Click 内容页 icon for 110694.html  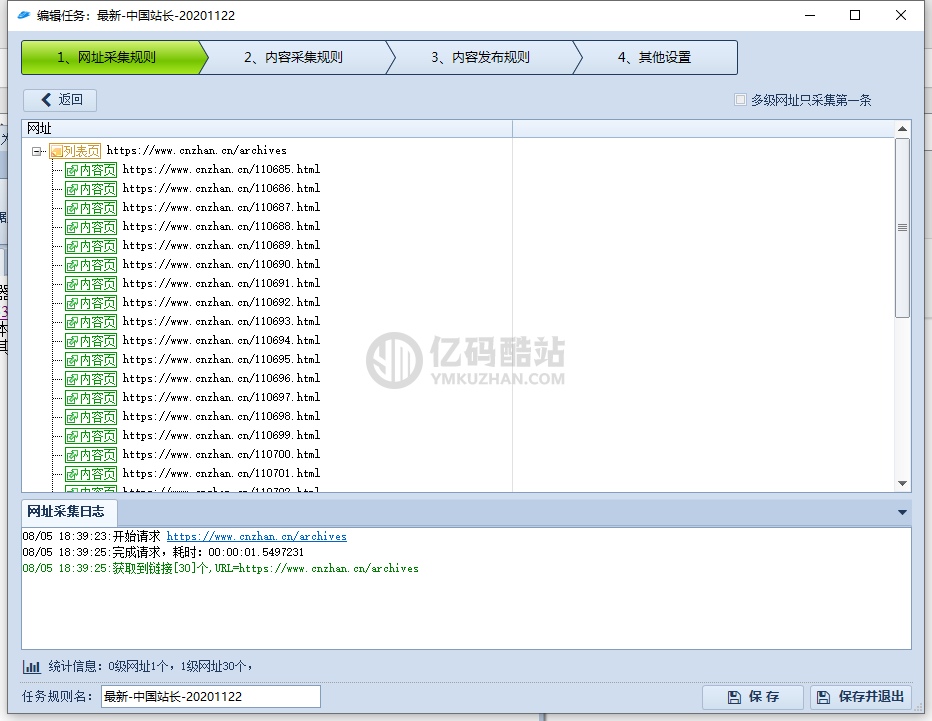pyautogui.click(x=91, y=341)
